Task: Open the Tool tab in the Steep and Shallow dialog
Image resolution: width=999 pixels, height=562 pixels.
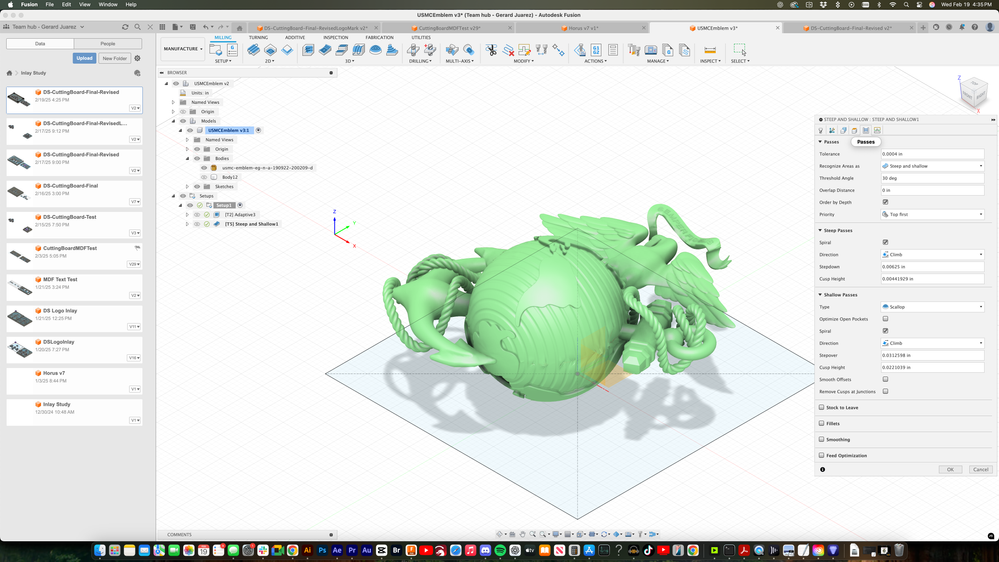Action: coord(821,131)
